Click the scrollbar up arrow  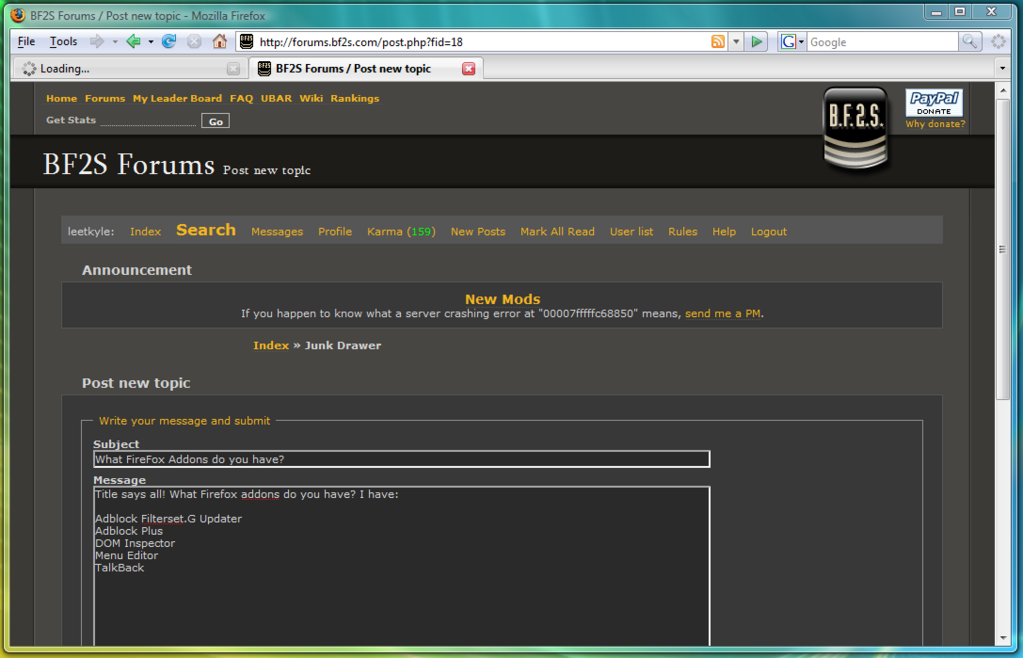pos(1003,90)
